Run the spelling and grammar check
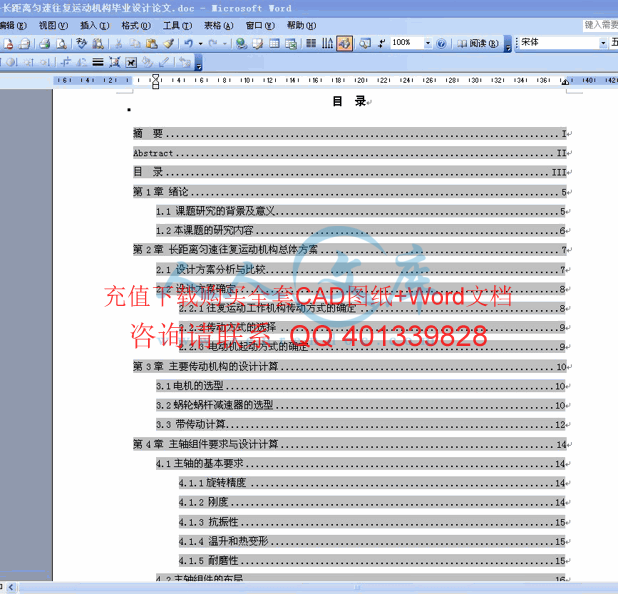 pos(81,43)
